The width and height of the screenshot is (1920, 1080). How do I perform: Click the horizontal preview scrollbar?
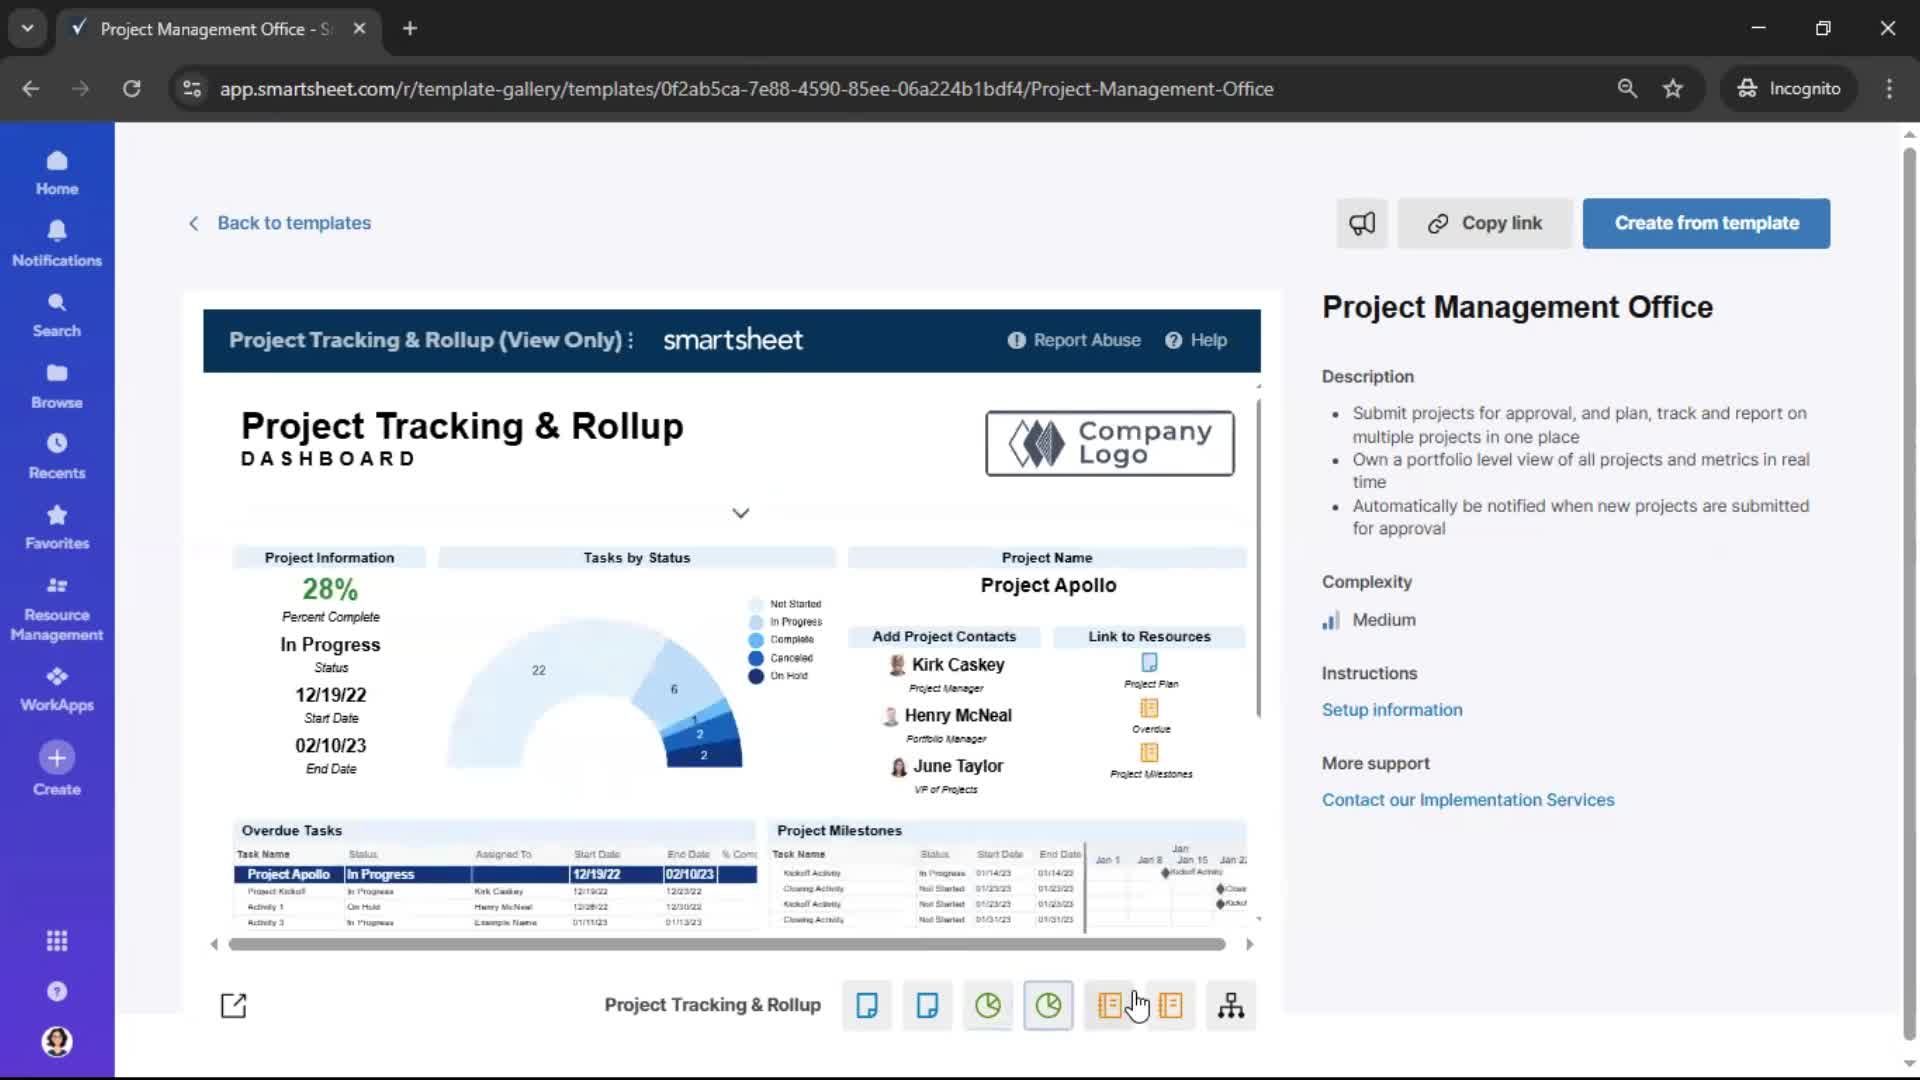click(x=726, y=944)
